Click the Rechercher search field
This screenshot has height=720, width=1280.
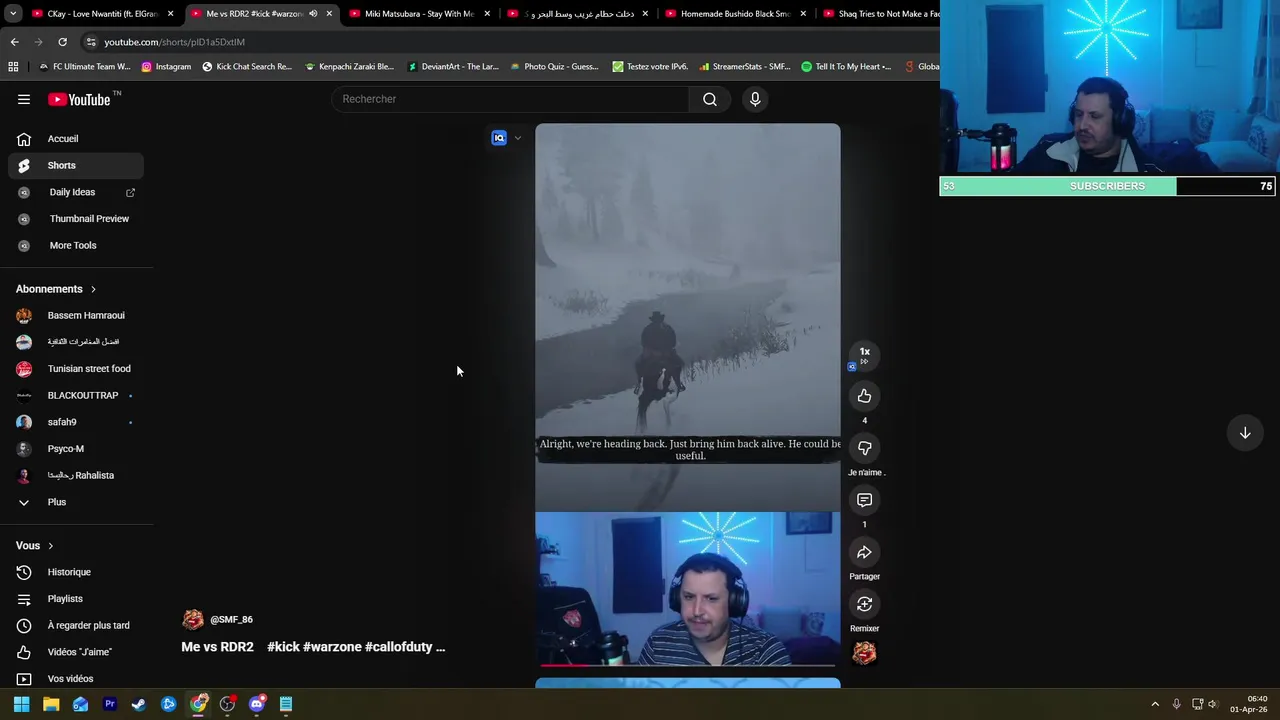point(511,99)
